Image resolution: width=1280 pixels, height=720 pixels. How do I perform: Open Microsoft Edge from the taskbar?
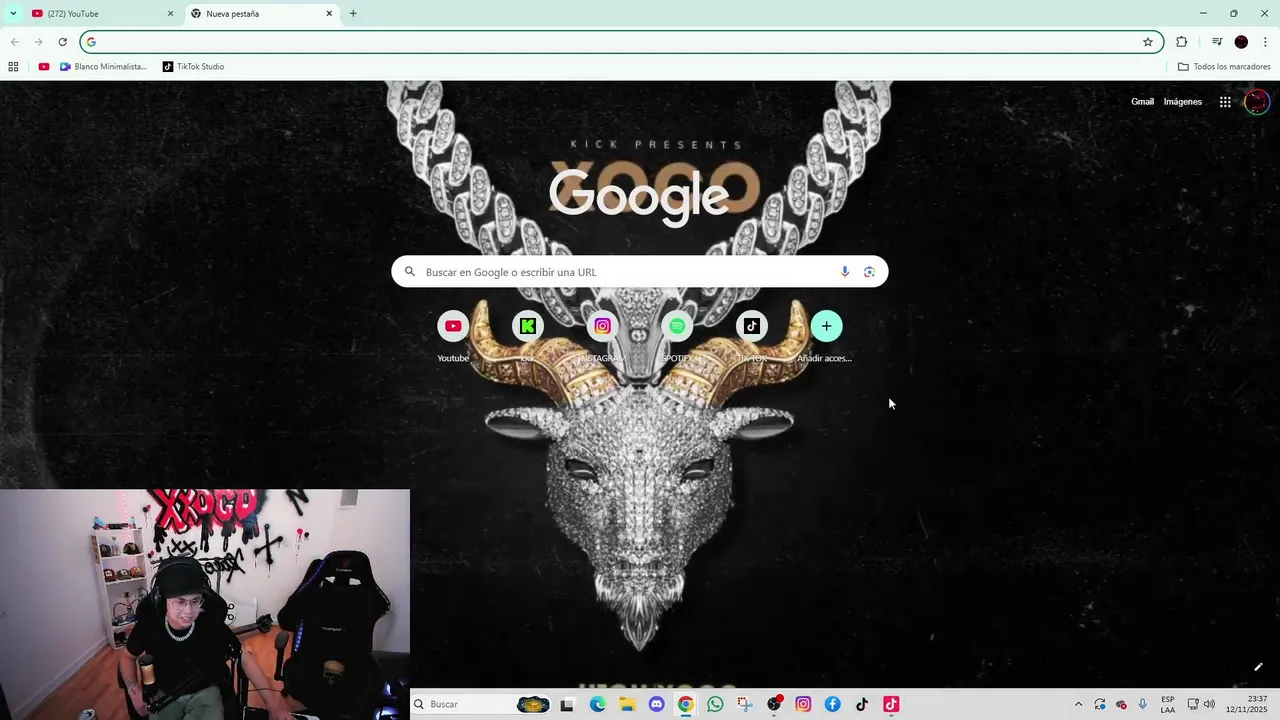(598, 704)
